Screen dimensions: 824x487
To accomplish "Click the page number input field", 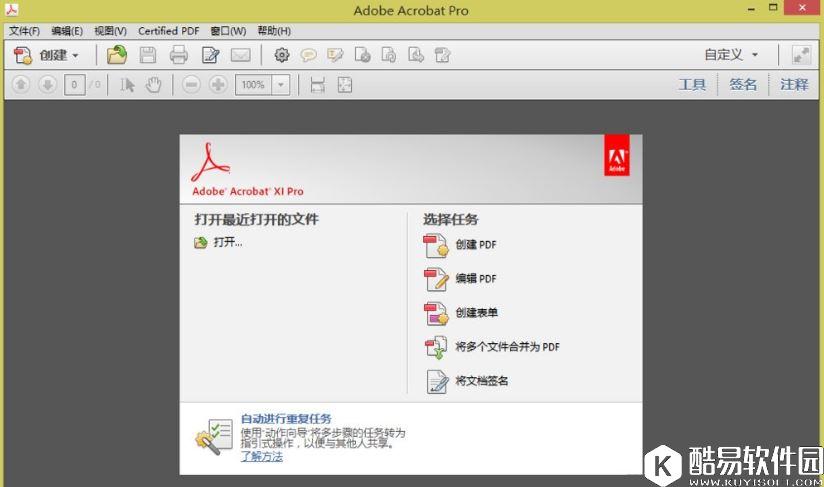I will (74, 85).
